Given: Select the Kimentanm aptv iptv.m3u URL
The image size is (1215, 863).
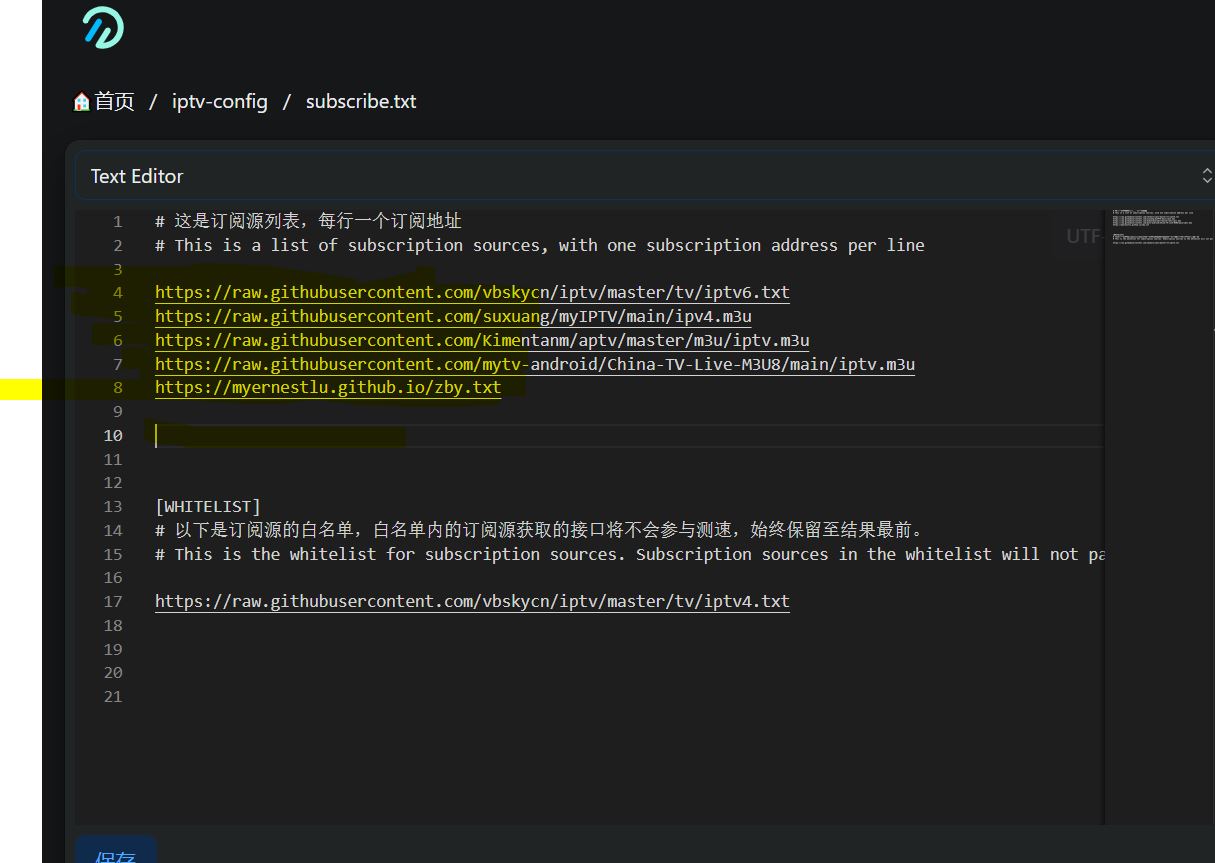Looking at the screenshot, I should click(482, 341).
